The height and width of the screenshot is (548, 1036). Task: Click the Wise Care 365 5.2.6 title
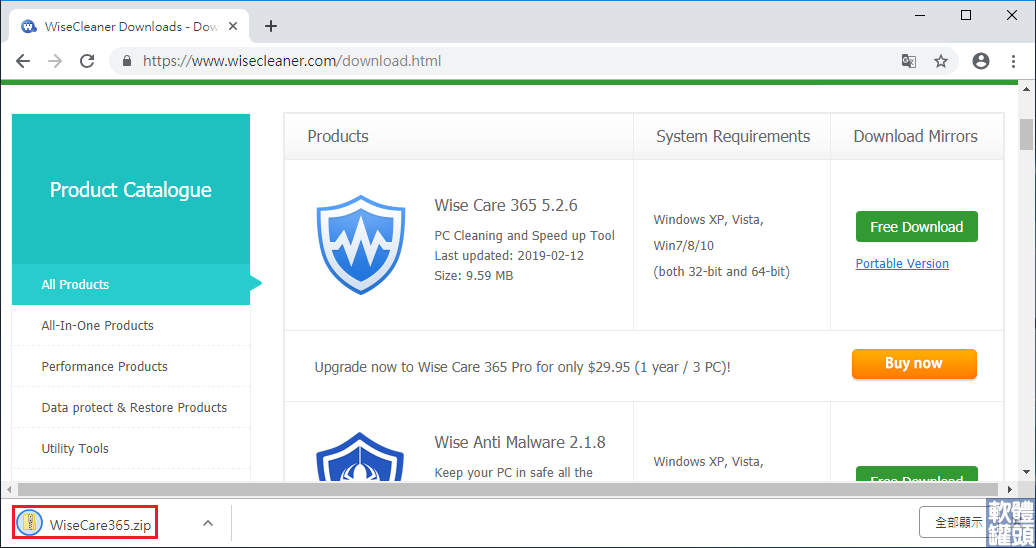point(506,205)
